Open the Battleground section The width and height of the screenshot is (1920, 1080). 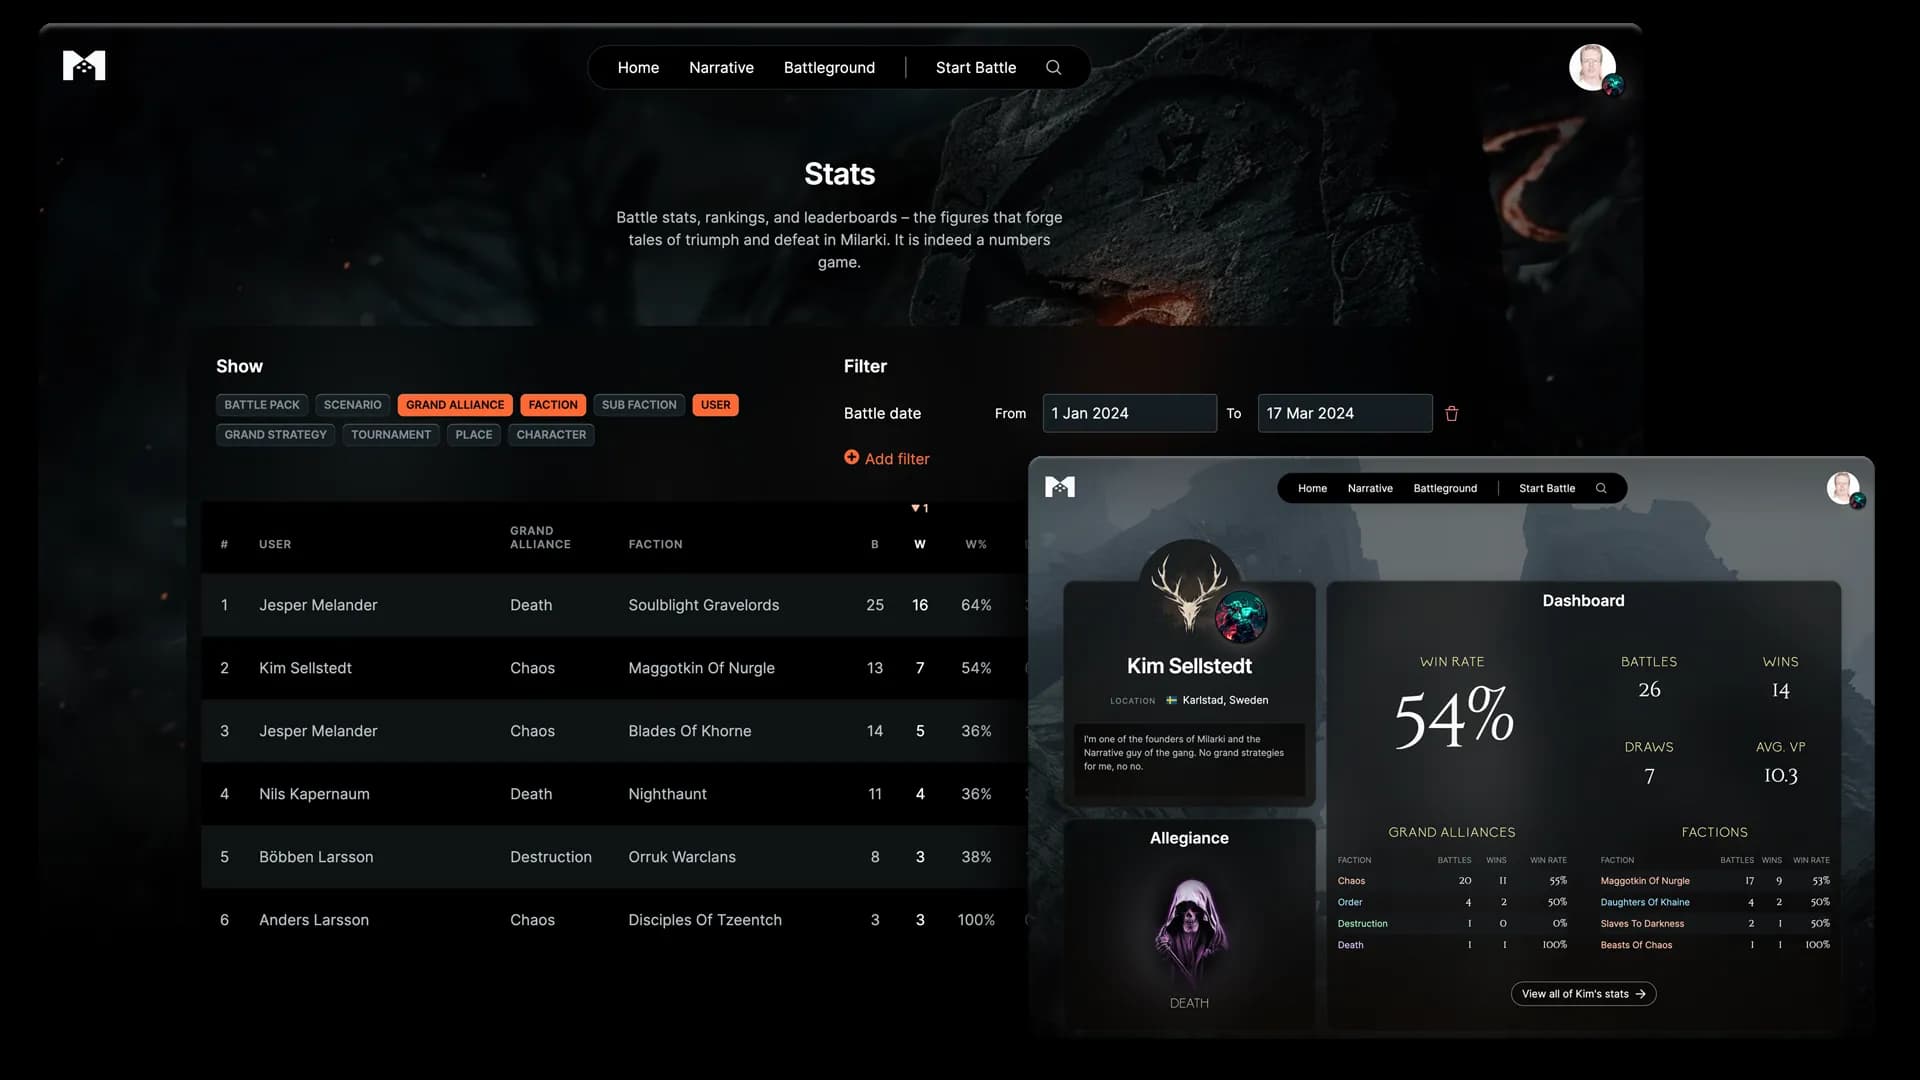pos(828,67)
